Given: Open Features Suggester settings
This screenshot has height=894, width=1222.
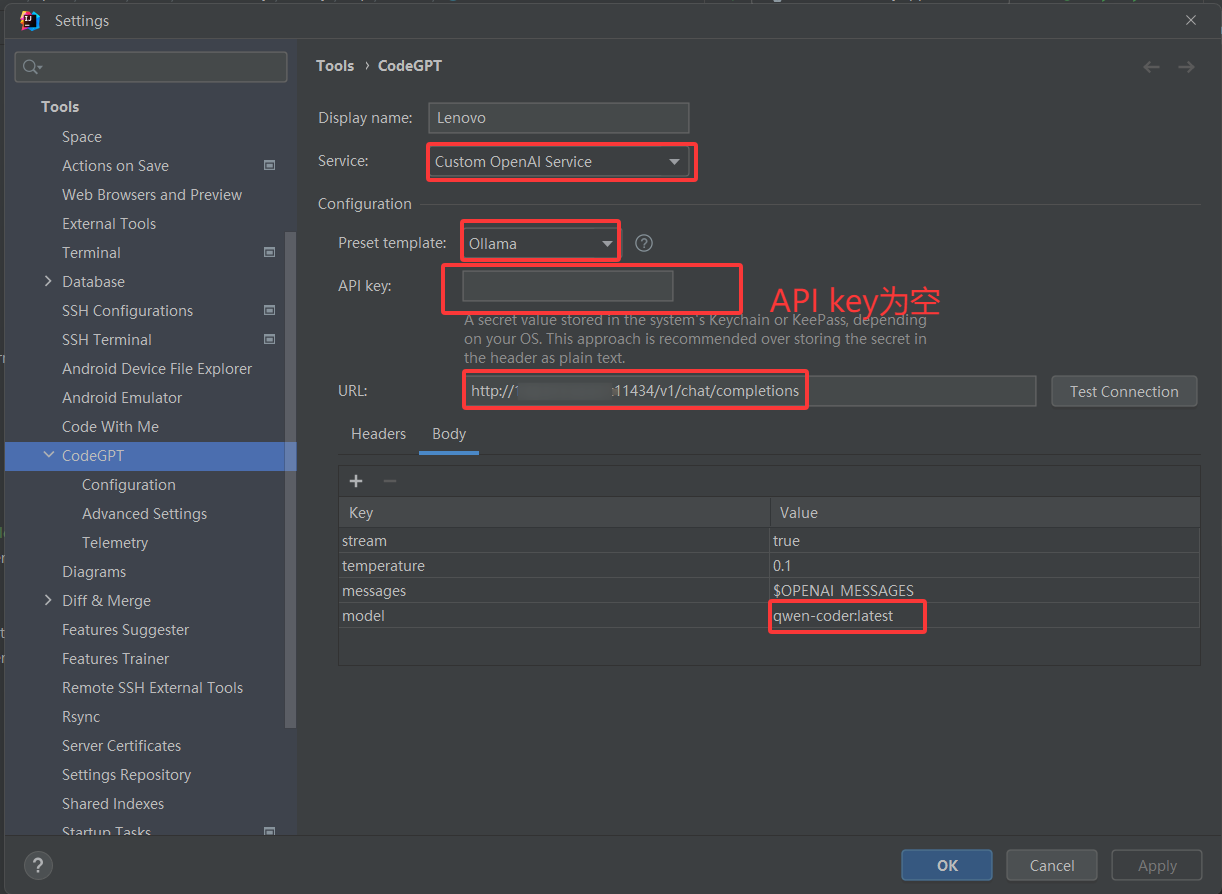Looking at the screenshot, I should tap(125, 629).
